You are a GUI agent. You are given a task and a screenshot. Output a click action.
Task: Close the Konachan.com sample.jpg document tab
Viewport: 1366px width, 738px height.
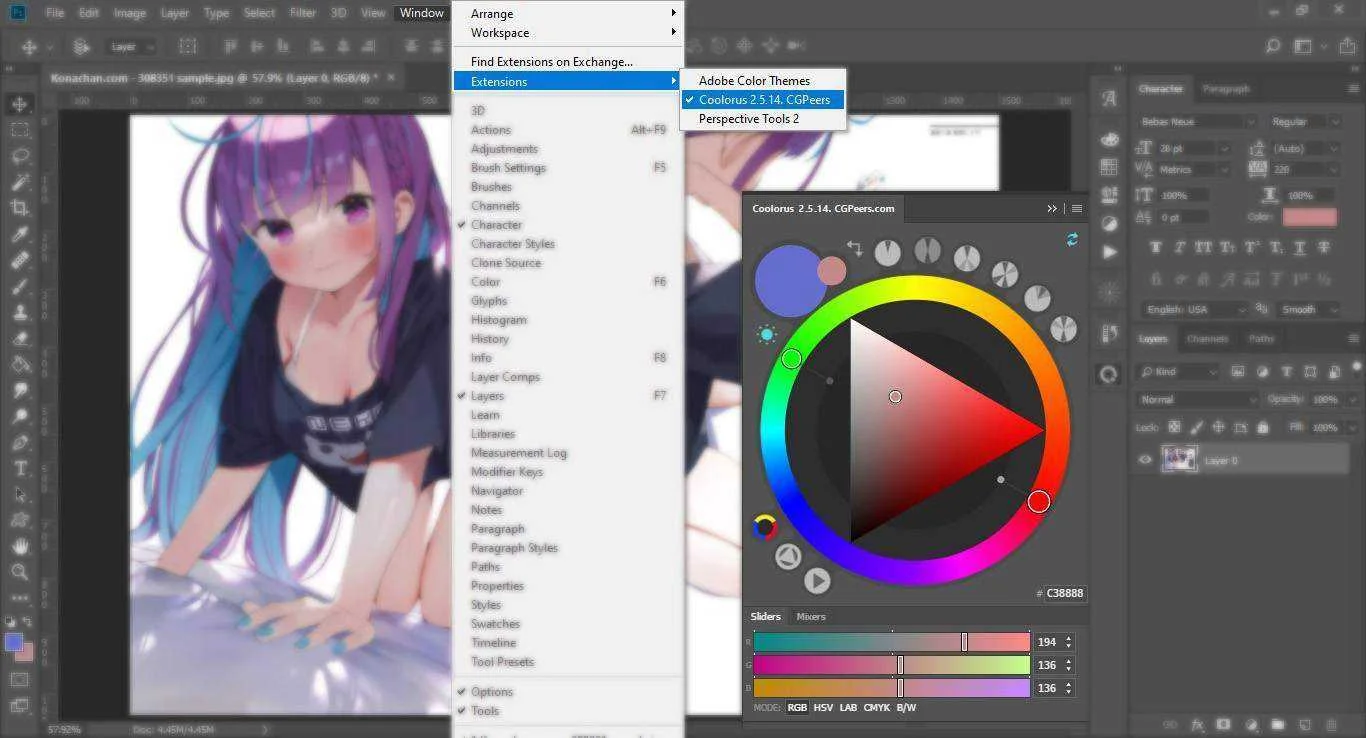(390, 77)
